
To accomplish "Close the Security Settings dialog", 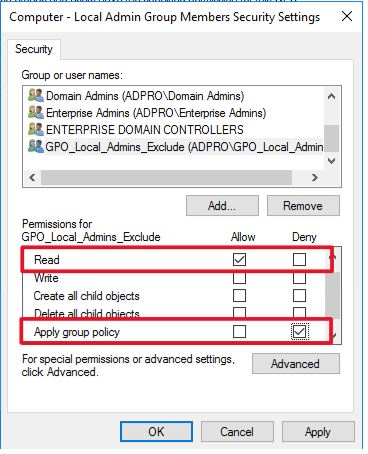I will point(347,16).
